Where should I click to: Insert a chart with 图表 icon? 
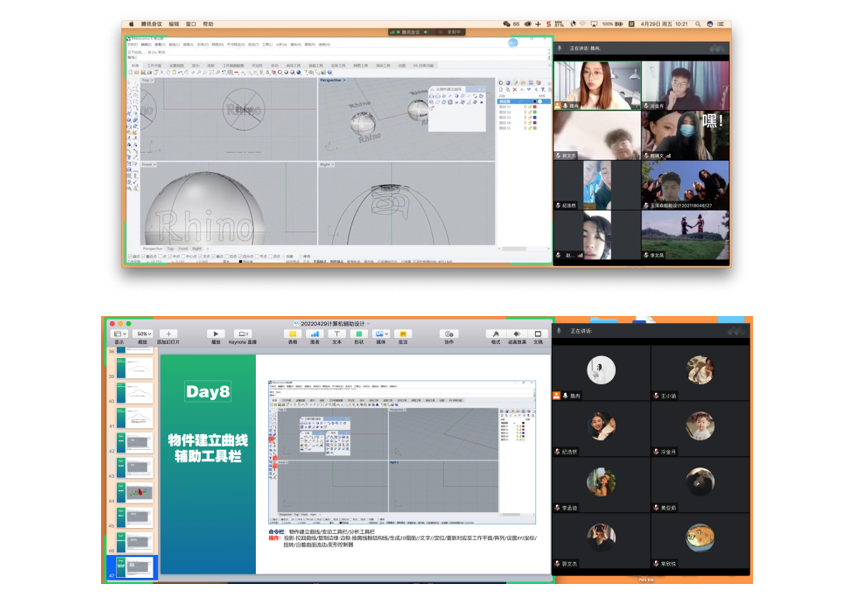pyautogui.click(x=314, y=334)
